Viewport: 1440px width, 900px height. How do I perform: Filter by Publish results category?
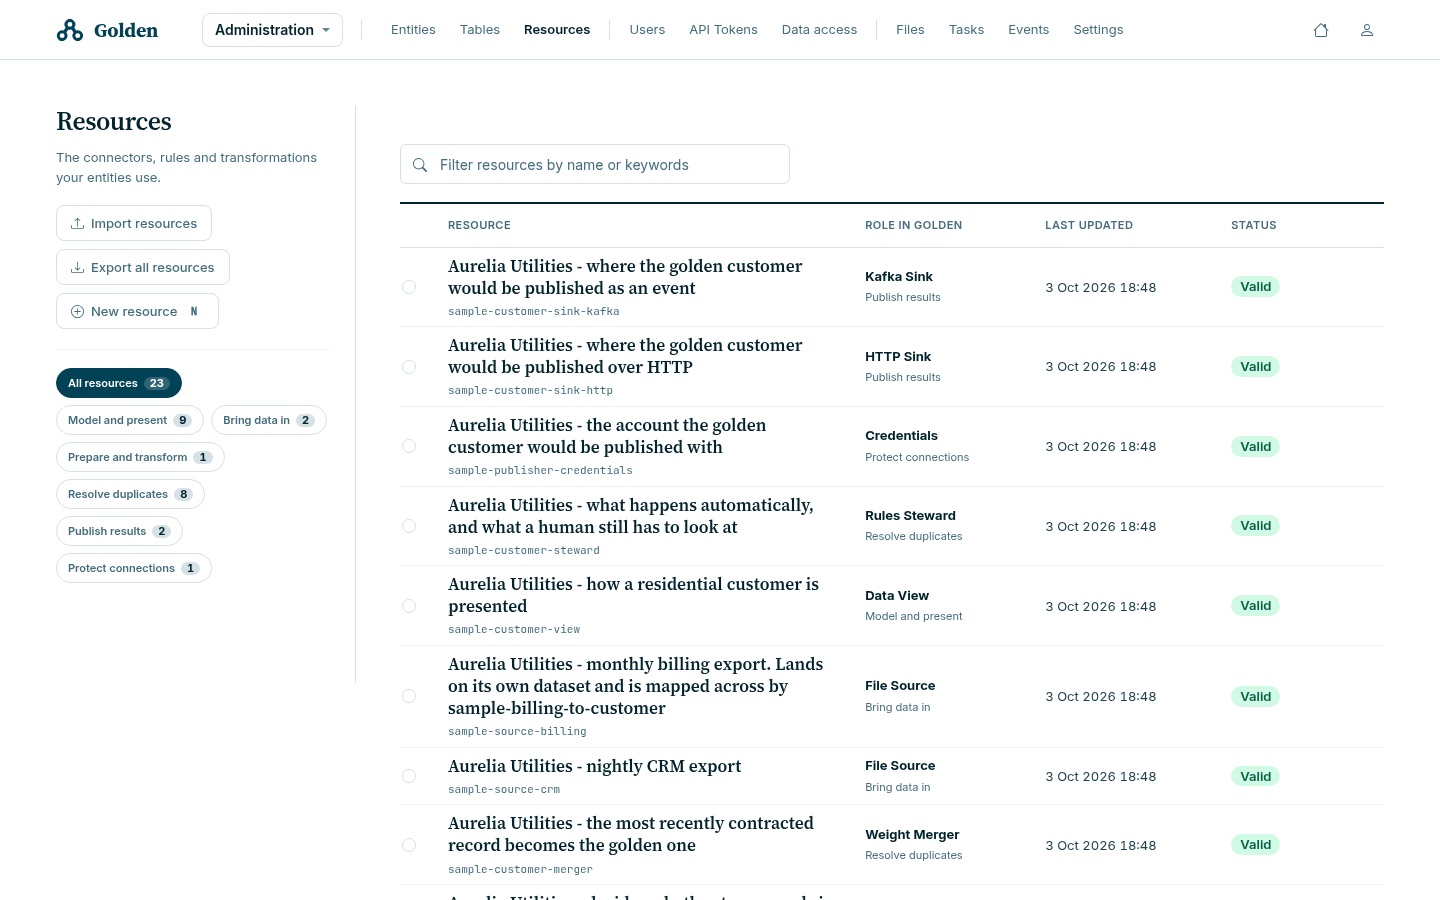119,531
